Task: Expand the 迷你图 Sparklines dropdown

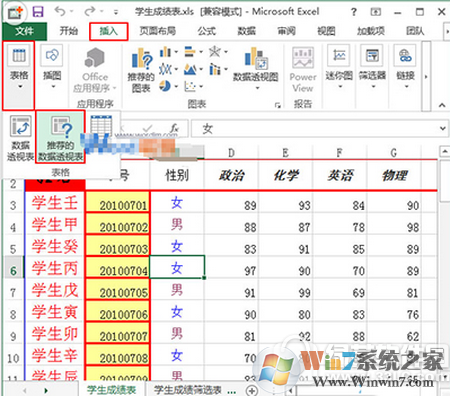Action: pos(339,67)
